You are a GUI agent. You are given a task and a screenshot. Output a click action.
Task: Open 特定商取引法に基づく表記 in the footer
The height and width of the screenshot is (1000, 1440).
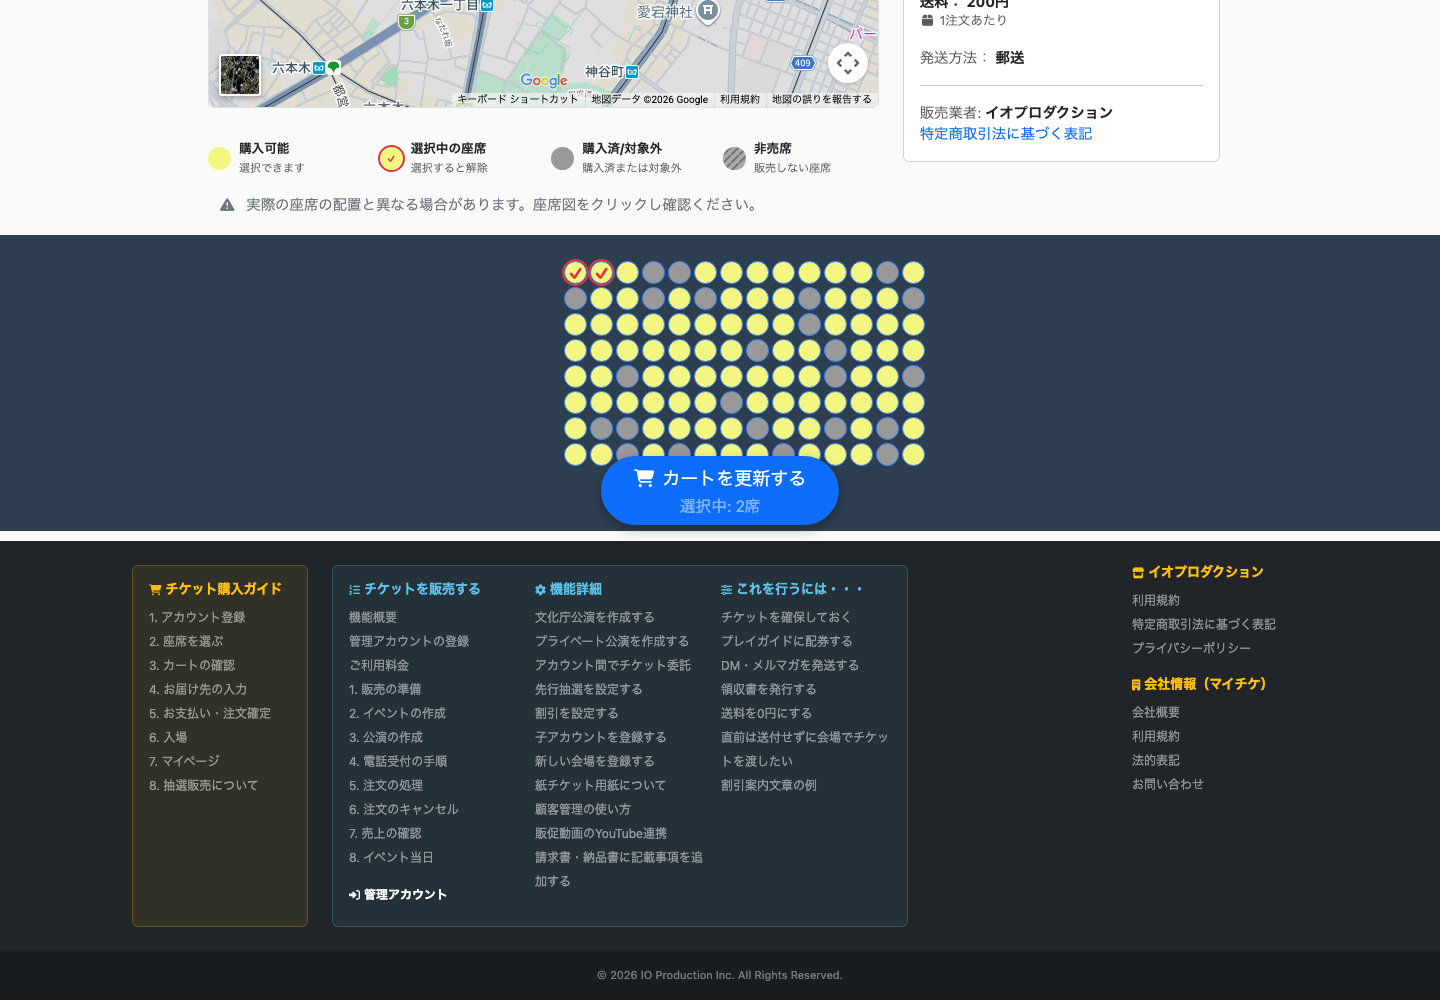click(1204, 625)
